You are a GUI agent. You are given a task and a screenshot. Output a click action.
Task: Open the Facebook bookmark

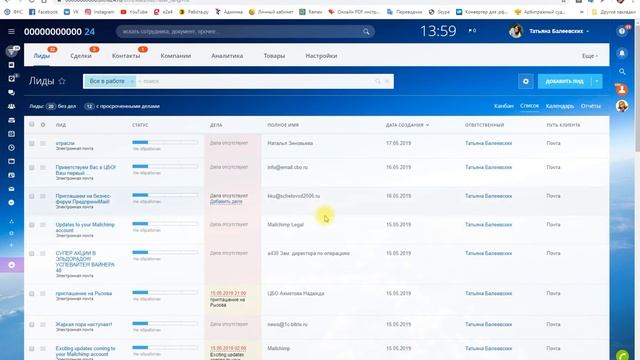(43, 12)
